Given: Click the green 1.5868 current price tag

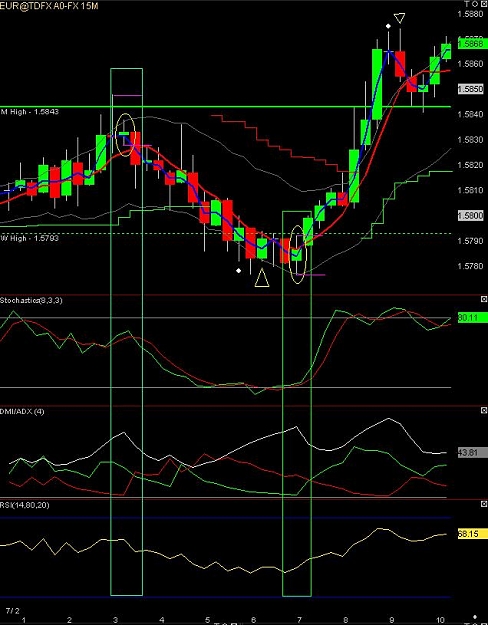Looking at the screenshot, I should point(472,43).
